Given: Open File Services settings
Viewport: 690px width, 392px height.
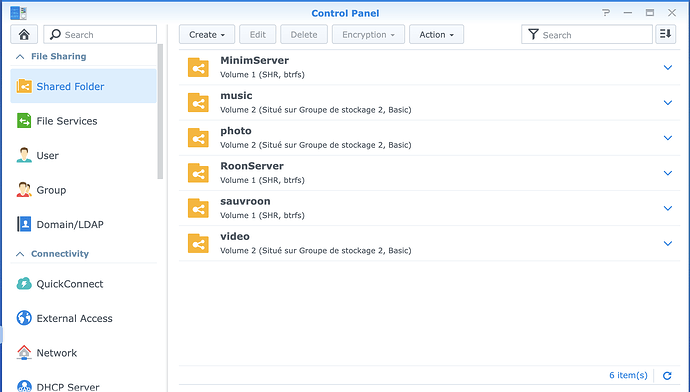Looking at the screenshot, I should tap(83, 121).
